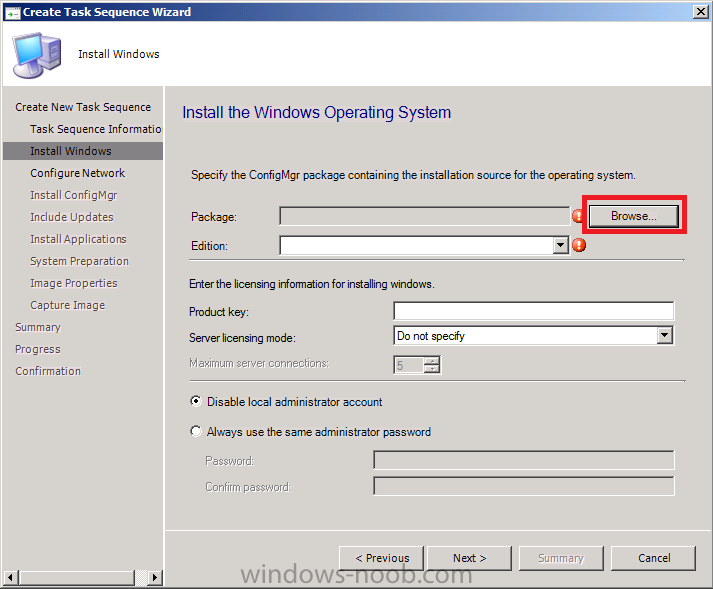This screenshot has height=589, width=713.
Task: Select Create New Task Sequence in sidebar
Action: pyautogui.click(x=83, y=107)
